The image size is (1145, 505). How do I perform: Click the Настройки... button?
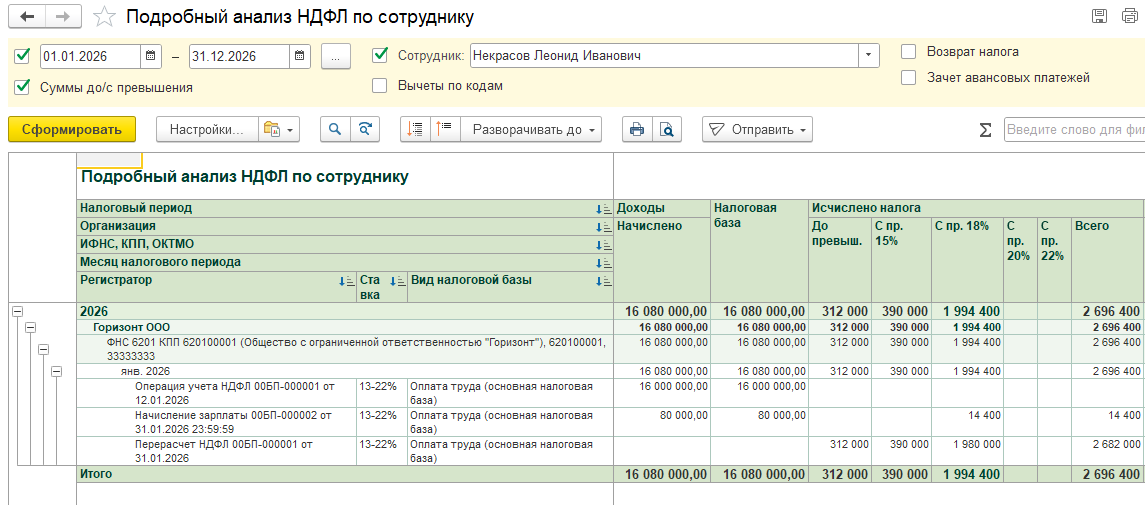click(205, 129)
